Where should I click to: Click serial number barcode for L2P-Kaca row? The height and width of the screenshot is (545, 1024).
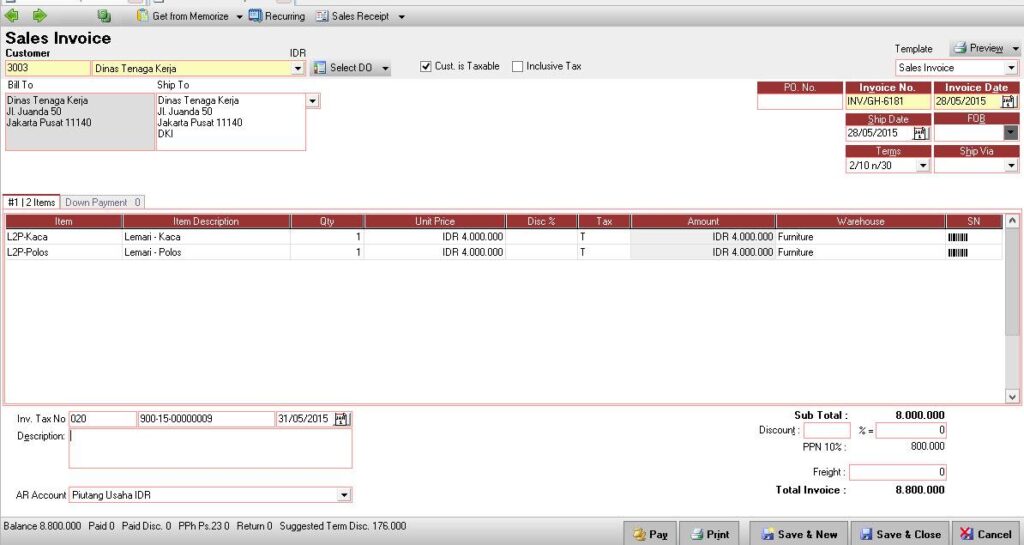click(958, 238)
